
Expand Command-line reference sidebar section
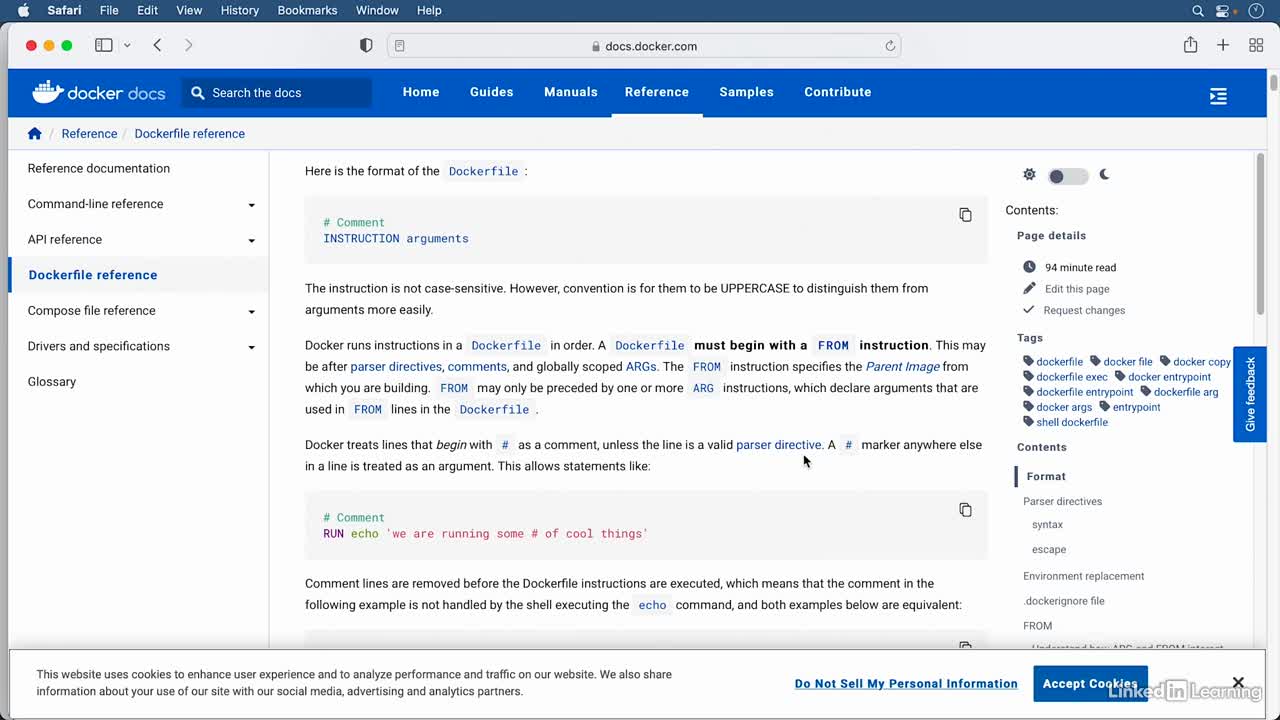tap(251, 205)
